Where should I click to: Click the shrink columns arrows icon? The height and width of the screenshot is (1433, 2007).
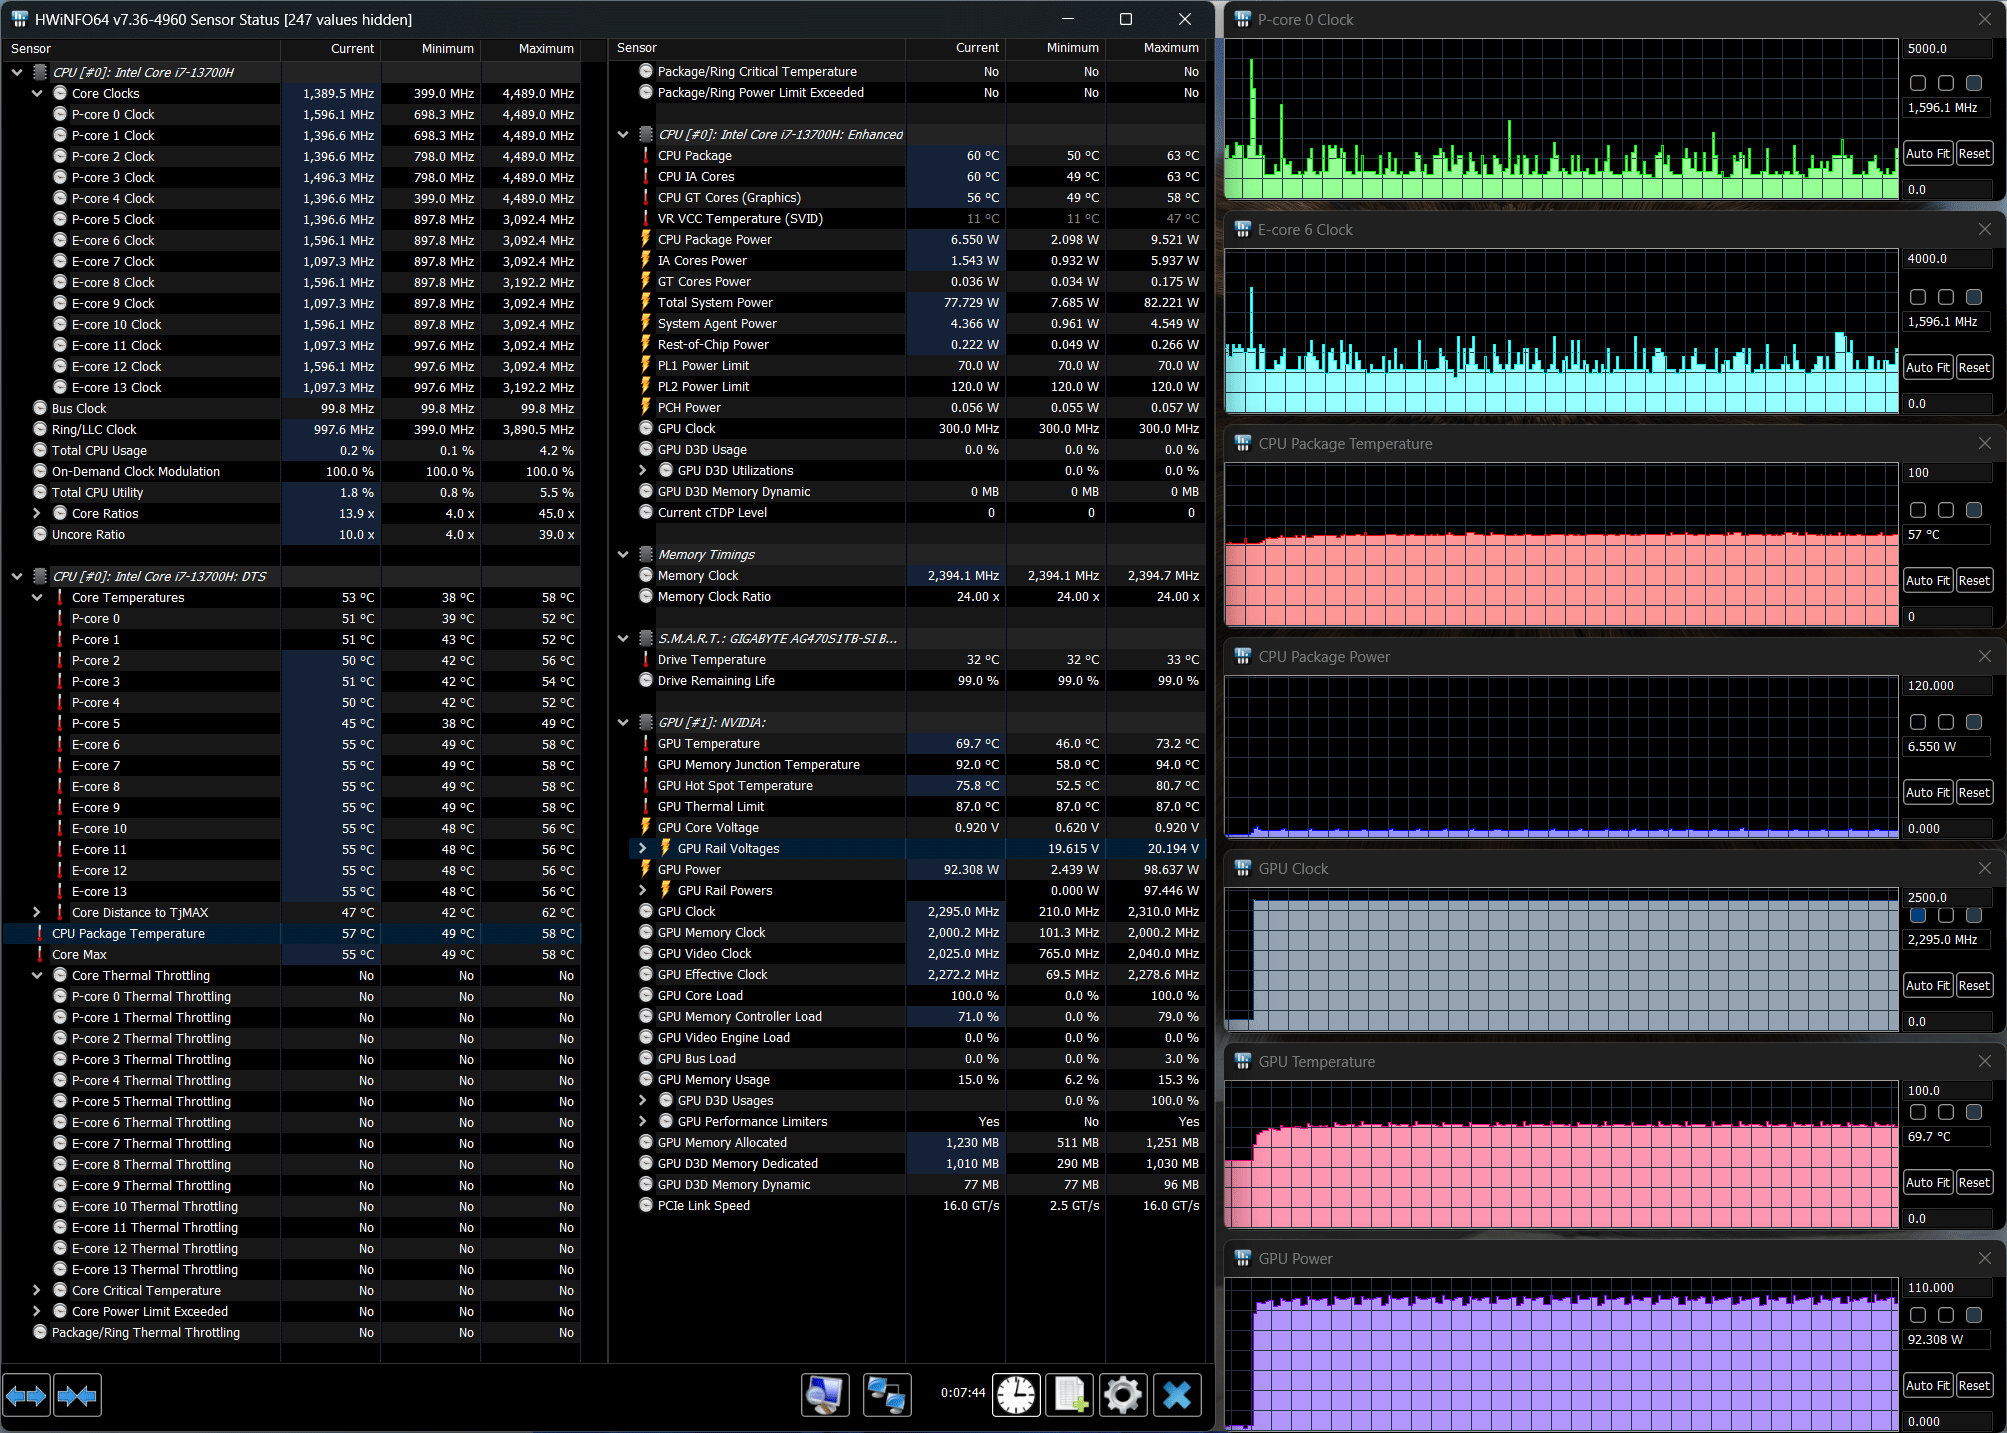[78, 1395]
